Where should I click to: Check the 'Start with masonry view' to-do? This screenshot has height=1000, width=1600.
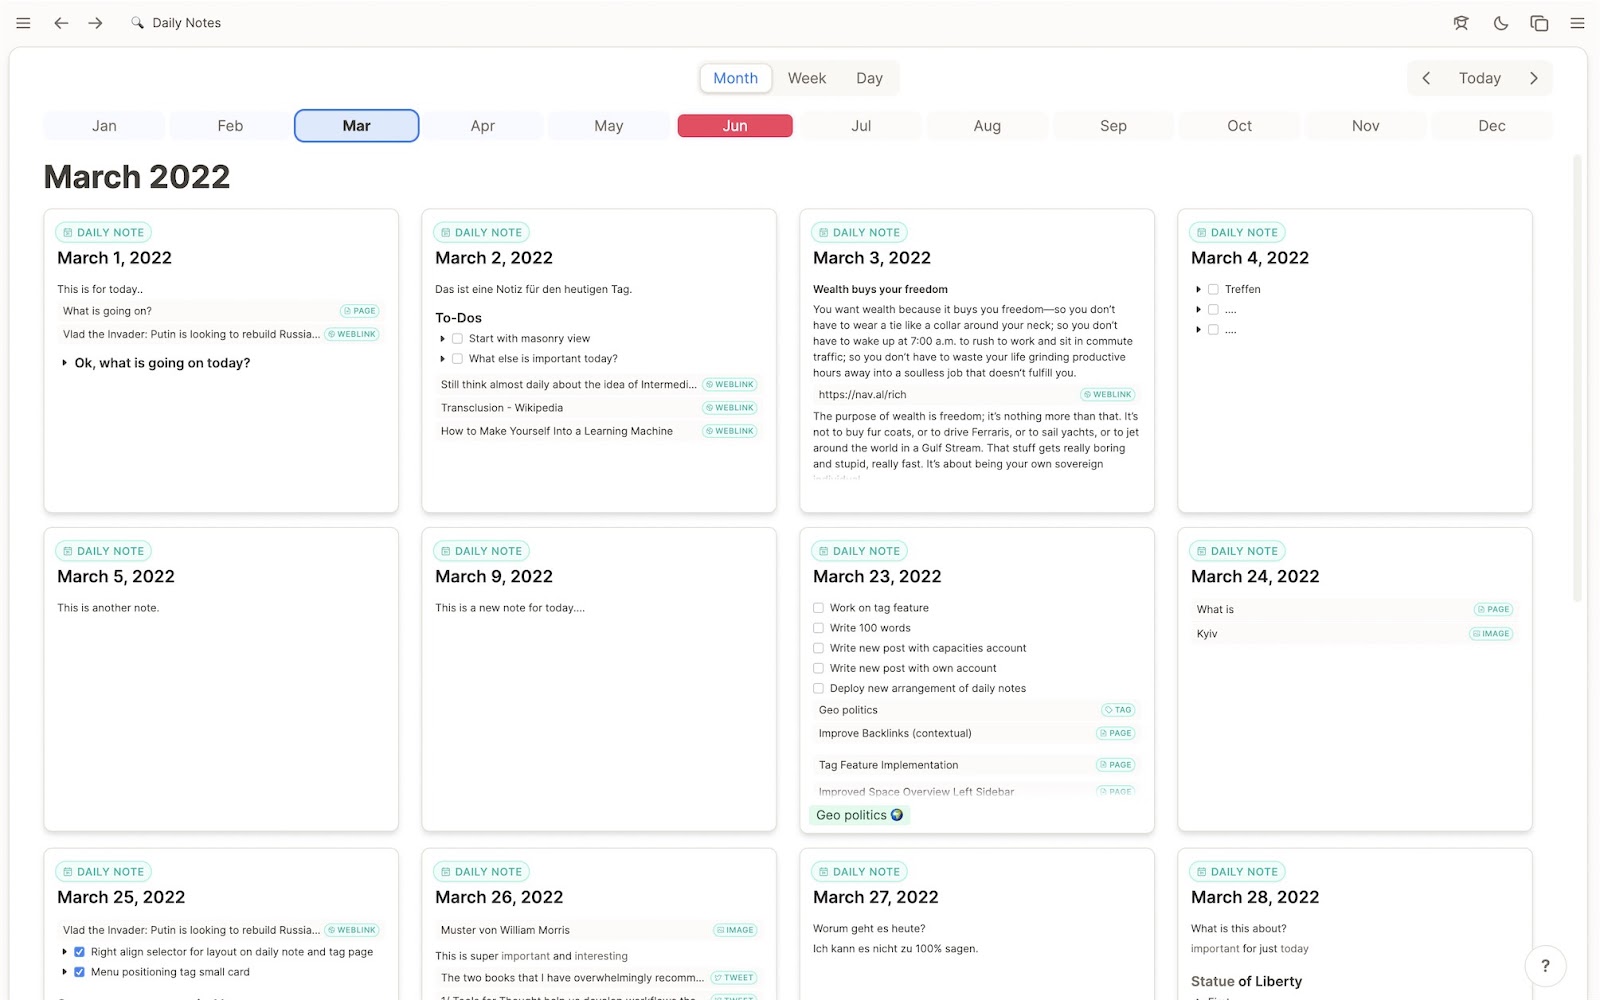(457, 338)
